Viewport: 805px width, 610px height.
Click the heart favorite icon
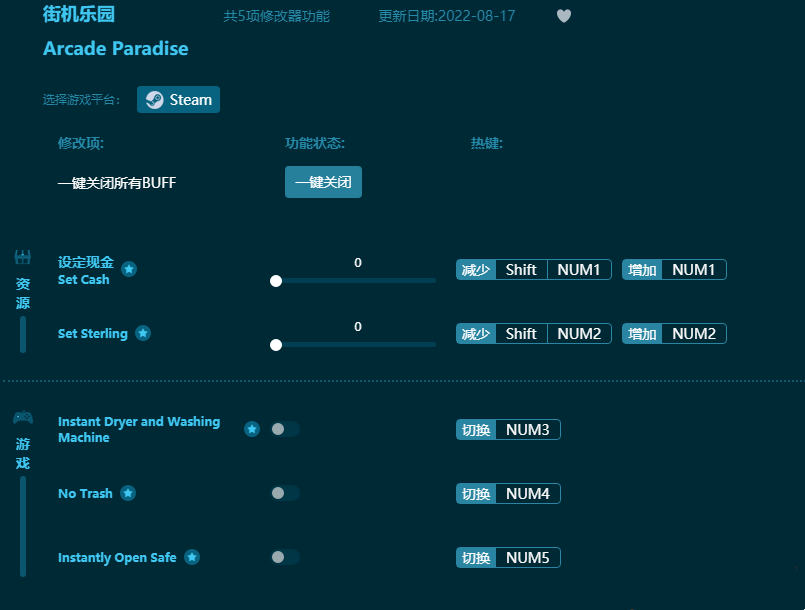tap(564, 16)
